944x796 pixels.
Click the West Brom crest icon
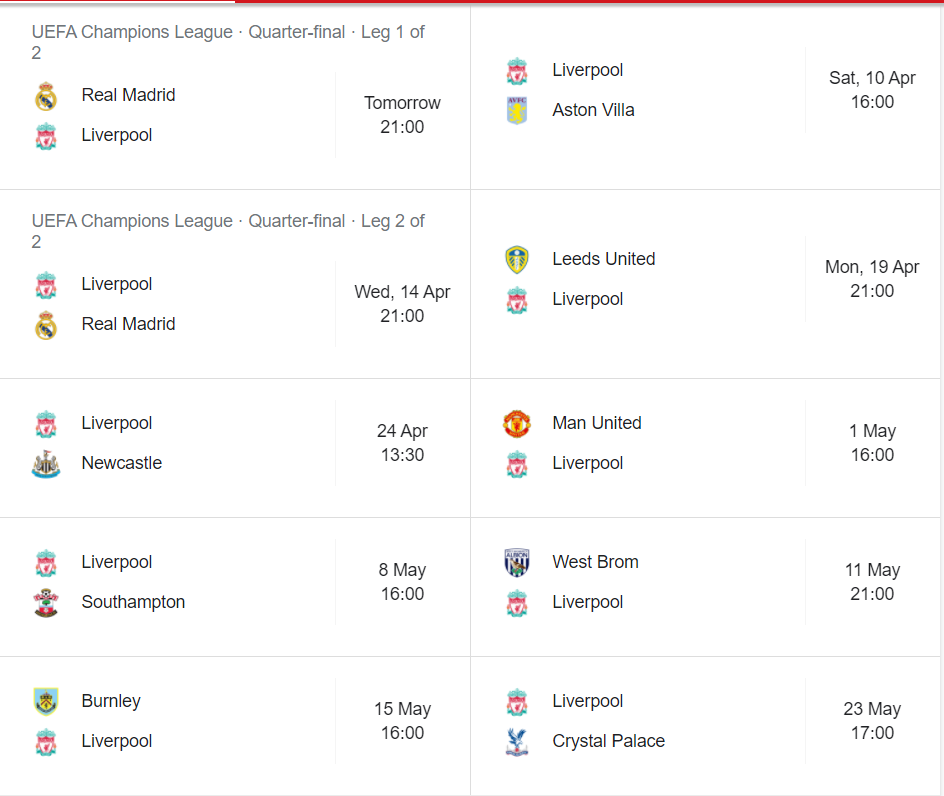click(517, 562)
